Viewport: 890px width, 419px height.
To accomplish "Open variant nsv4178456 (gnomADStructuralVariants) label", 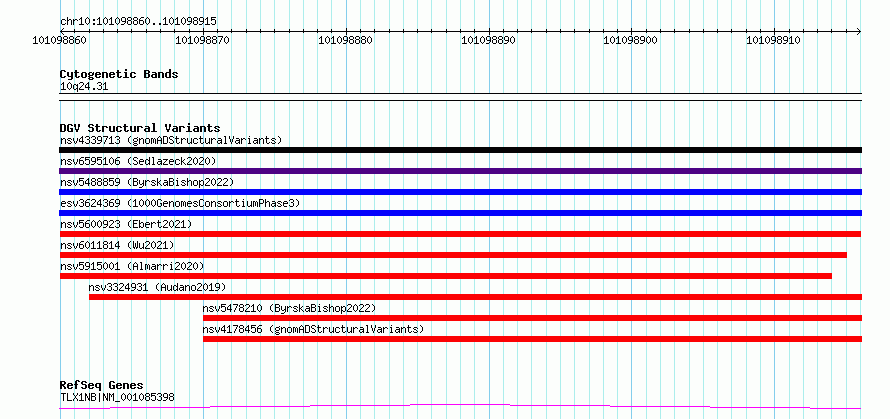I will [313, 329].
